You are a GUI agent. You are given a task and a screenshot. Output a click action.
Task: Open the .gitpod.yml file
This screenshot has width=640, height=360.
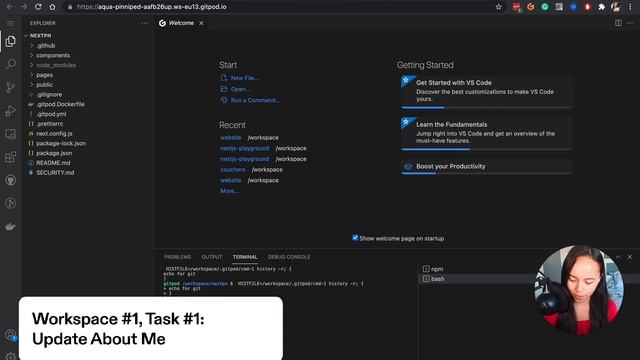(x=51, y=114)
